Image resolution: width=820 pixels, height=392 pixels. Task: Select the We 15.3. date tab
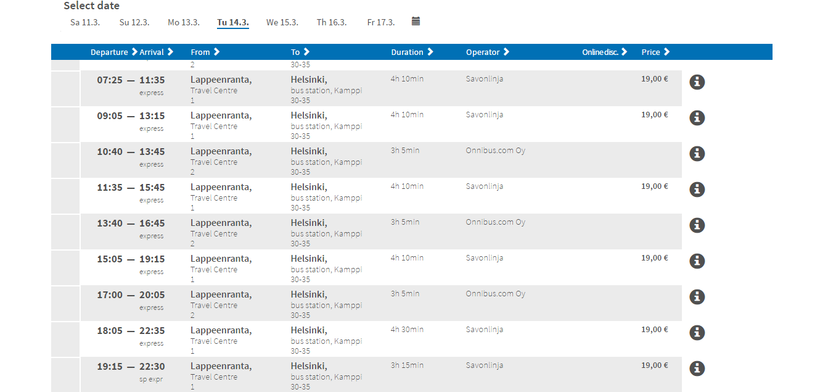point(282,22)
